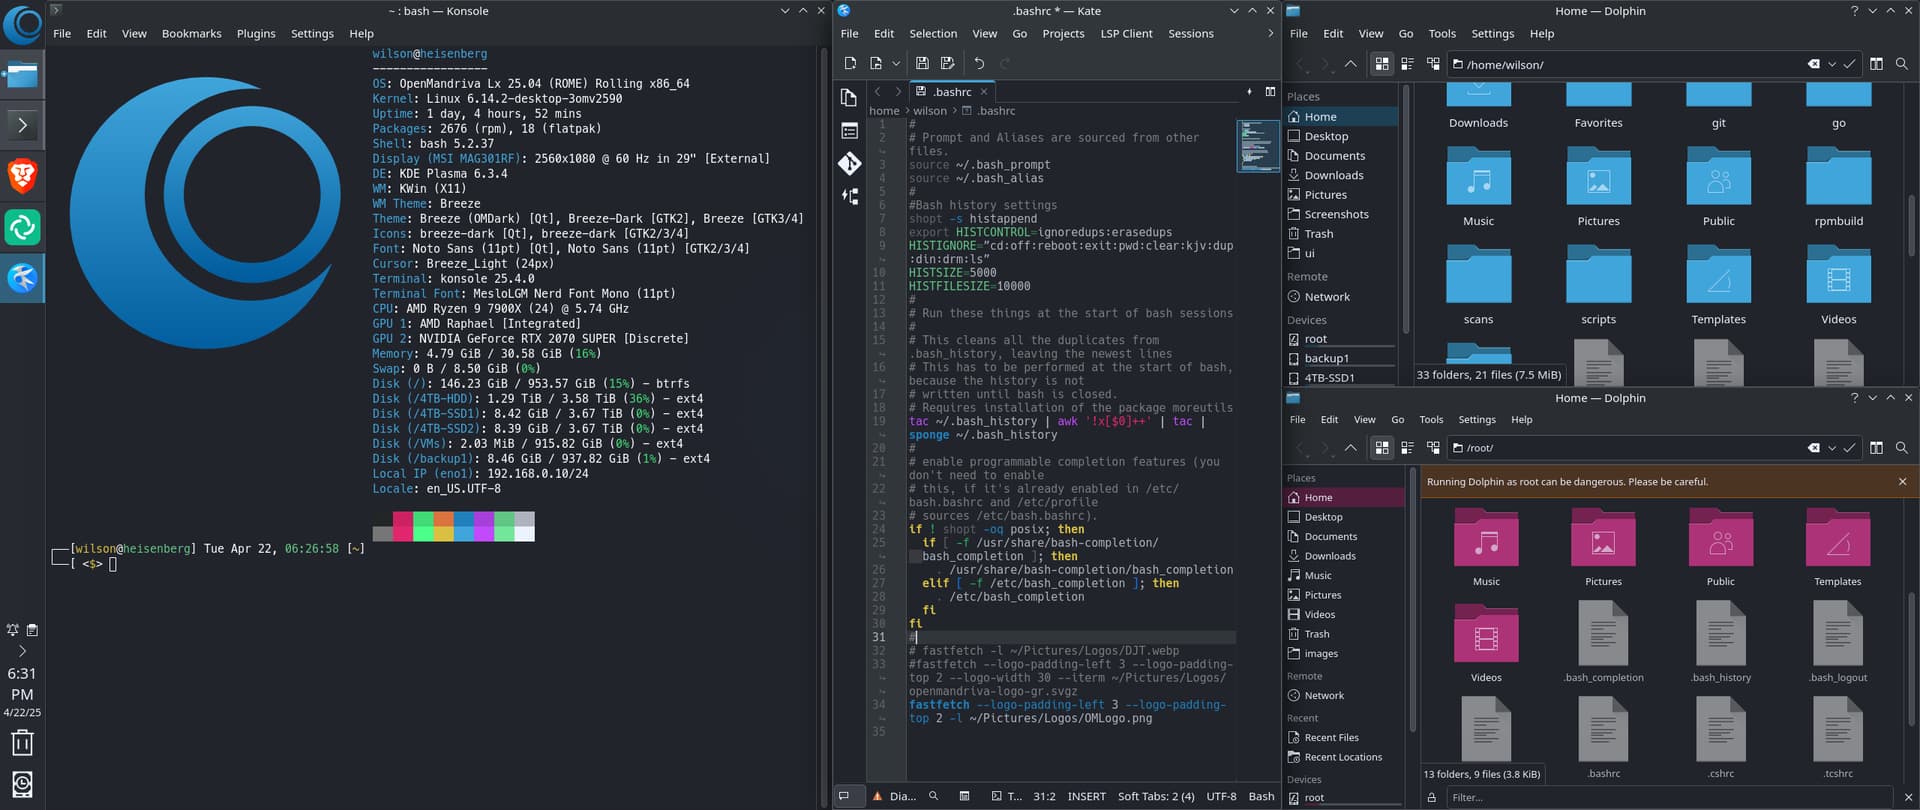Undo the last edit in Kate
1920x810 pixels.
click(x=979, y=63)
